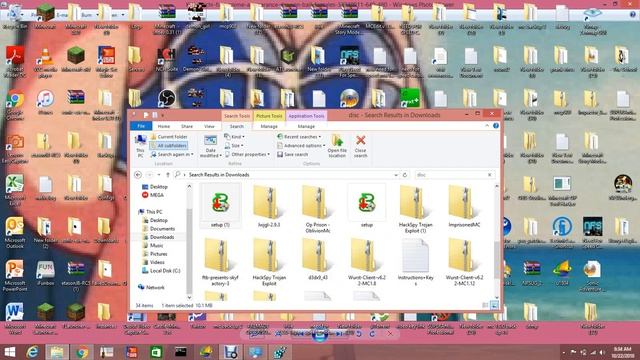Refresh the search results

tap(405, 175)
